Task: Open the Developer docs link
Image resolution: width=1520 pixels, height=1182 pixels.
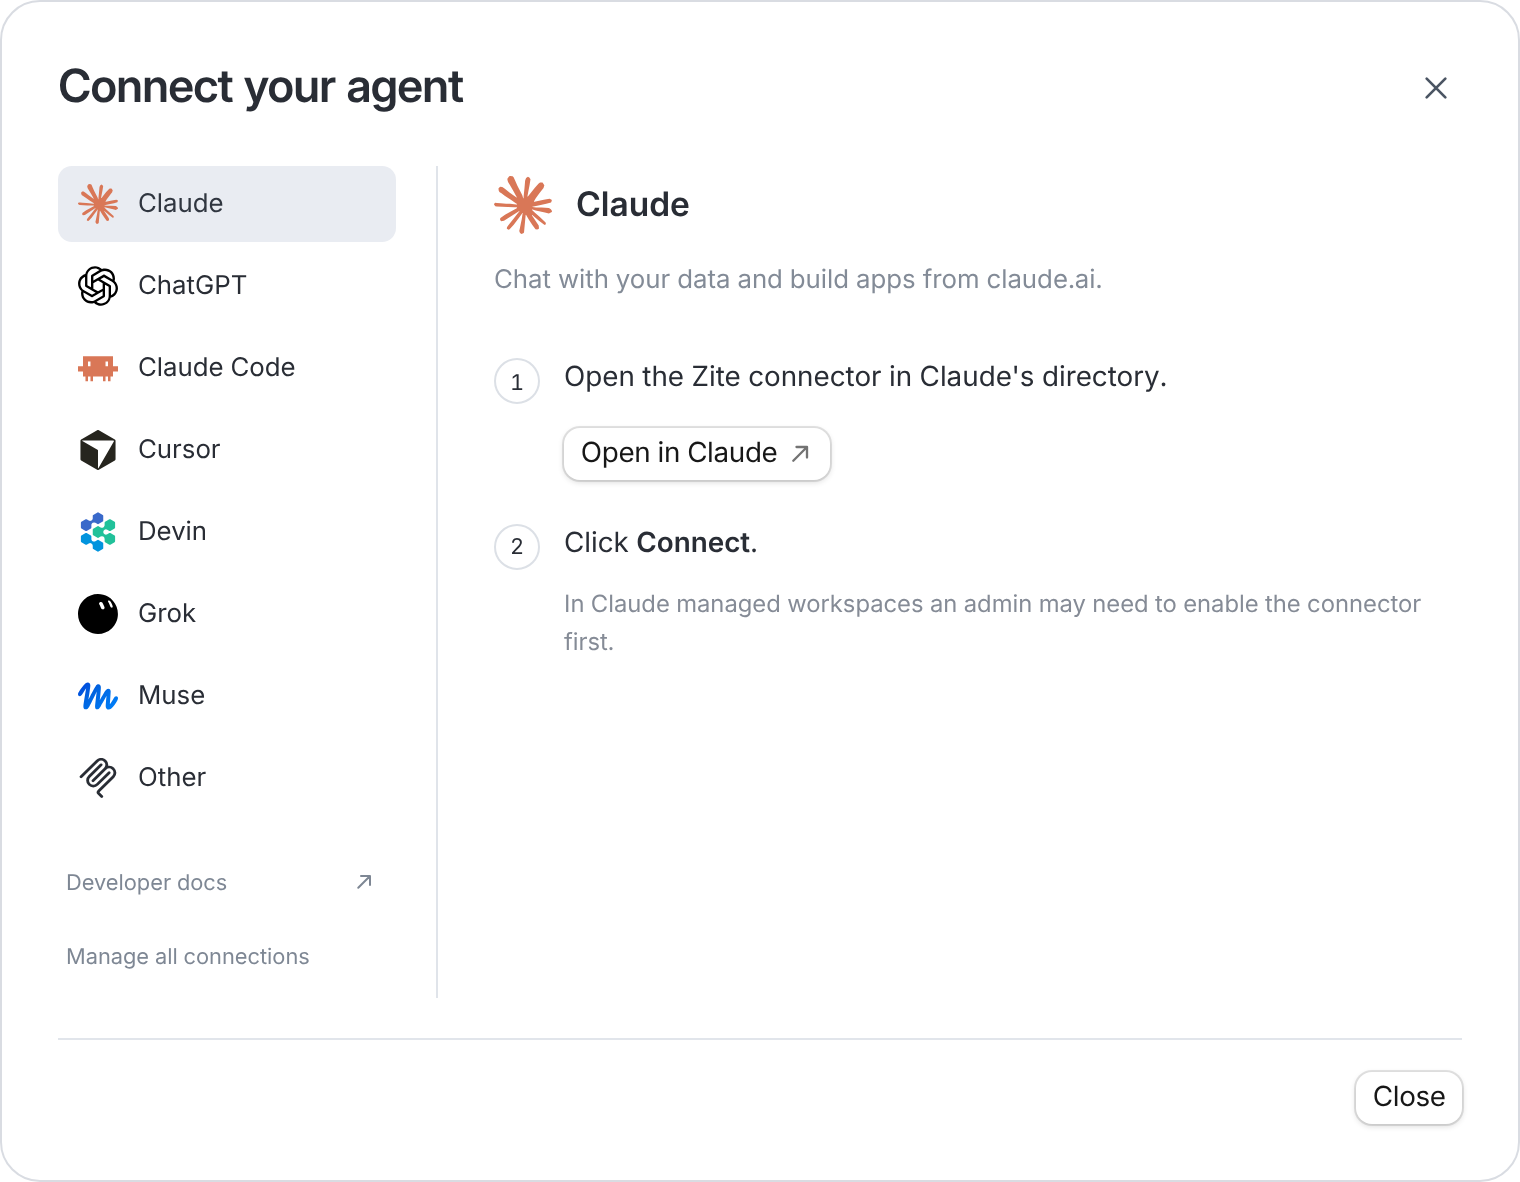Action: pyautogui.click(x=147, y=882)
